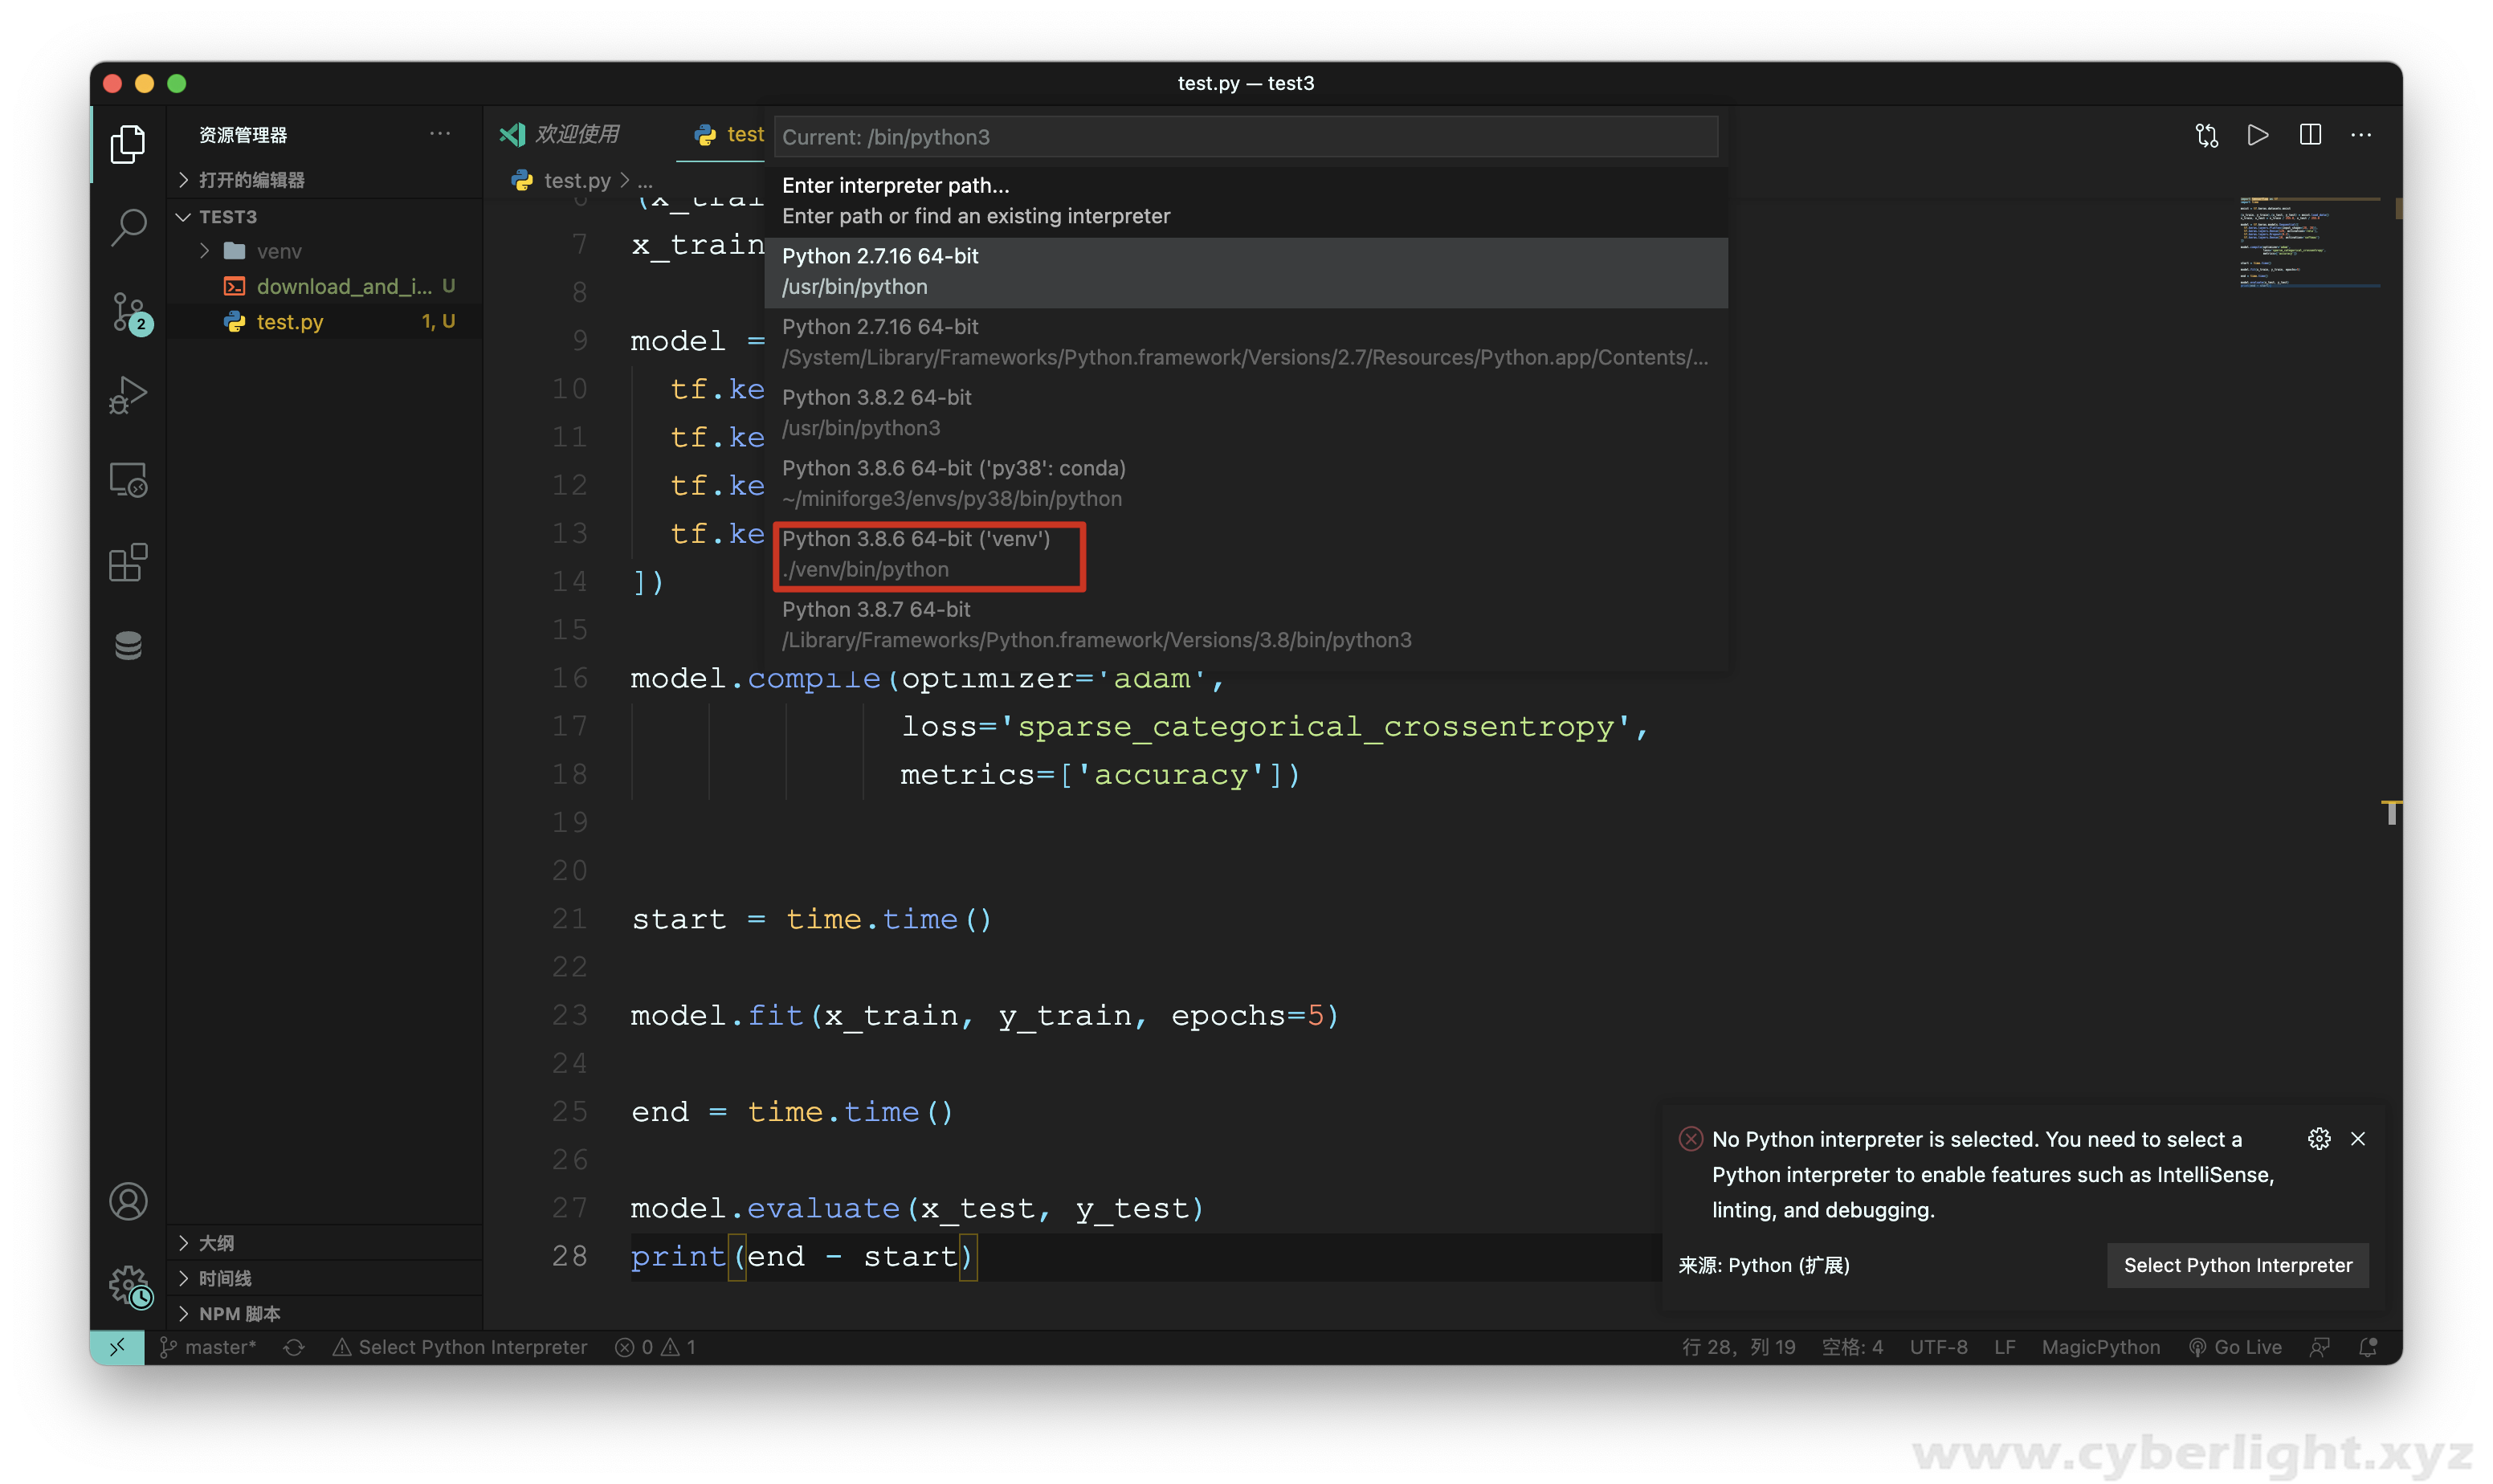Open more editor actions ellipsis menu
The height and width of the screenshot is (1484, 2493).
[x=2361, y=135]
